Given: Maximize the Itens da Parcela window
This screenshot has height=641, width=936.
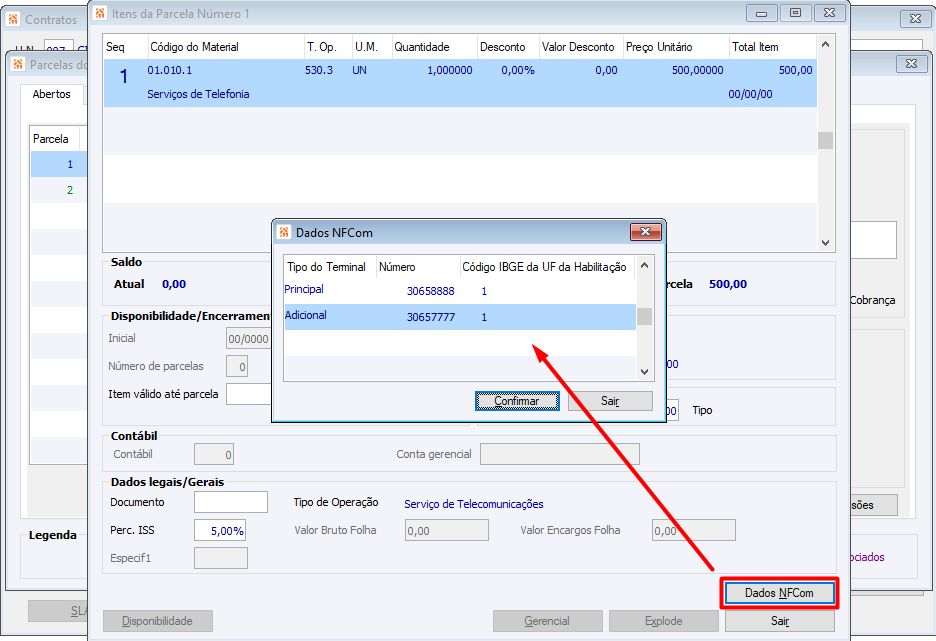Looking at the screenshot, I should (x=795, y=13).
